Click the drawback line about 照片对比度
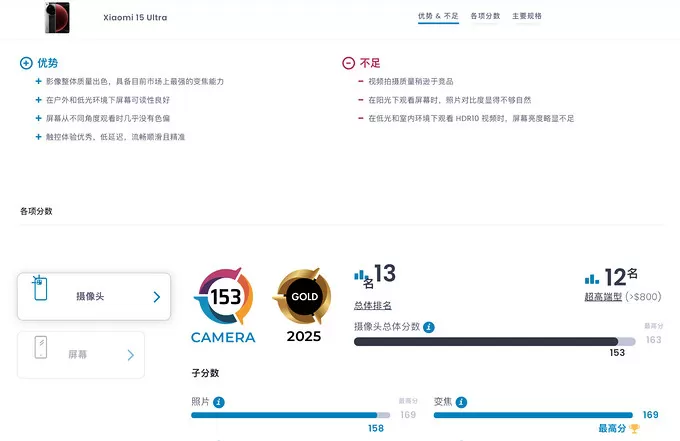The width and height of the screenshot is (680, 441). (x=450, y=100)
